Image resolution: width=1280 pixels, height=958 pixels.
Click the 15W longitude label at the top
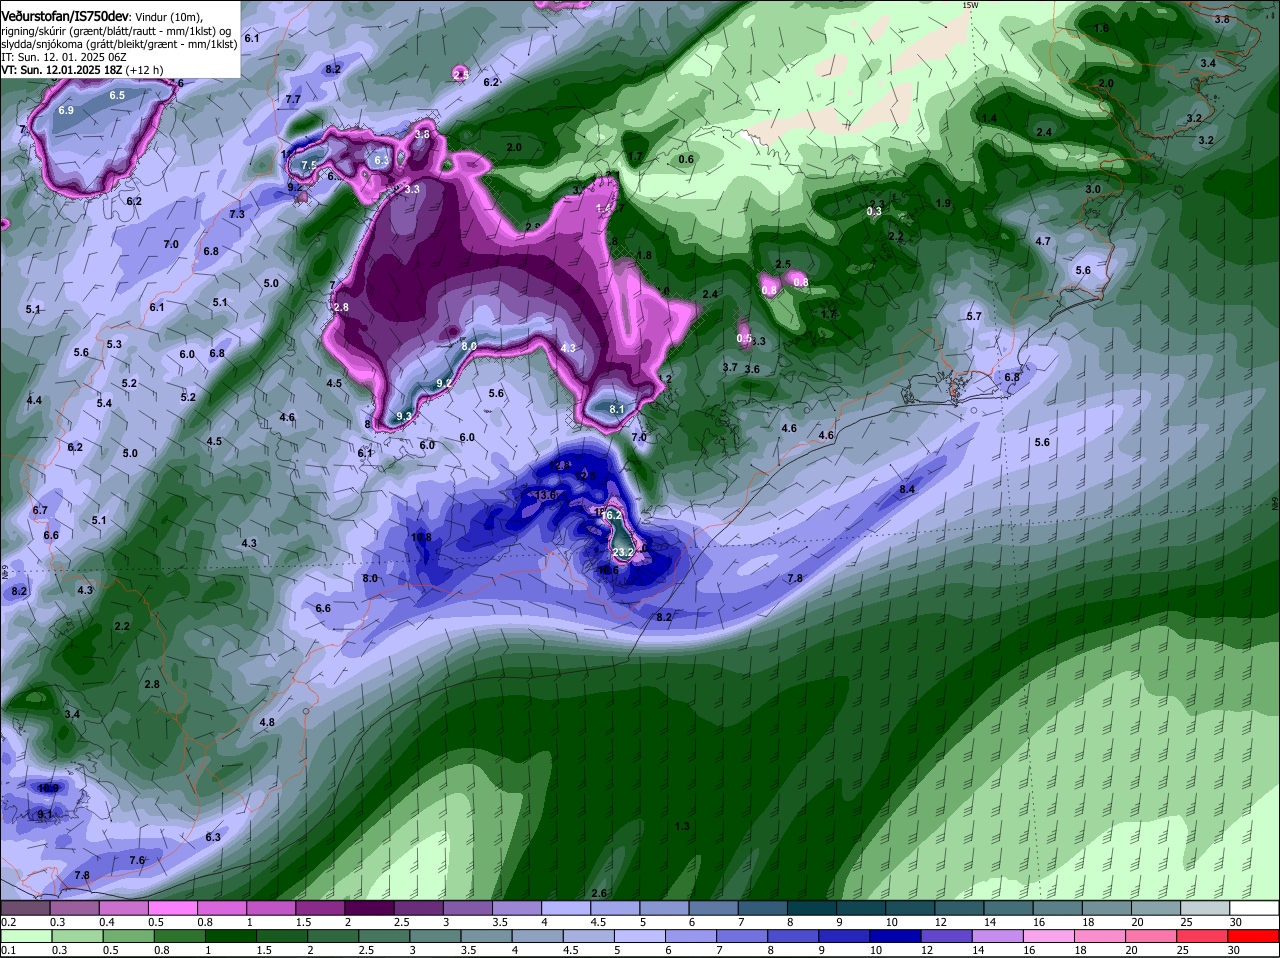click(x=969, y=5)
